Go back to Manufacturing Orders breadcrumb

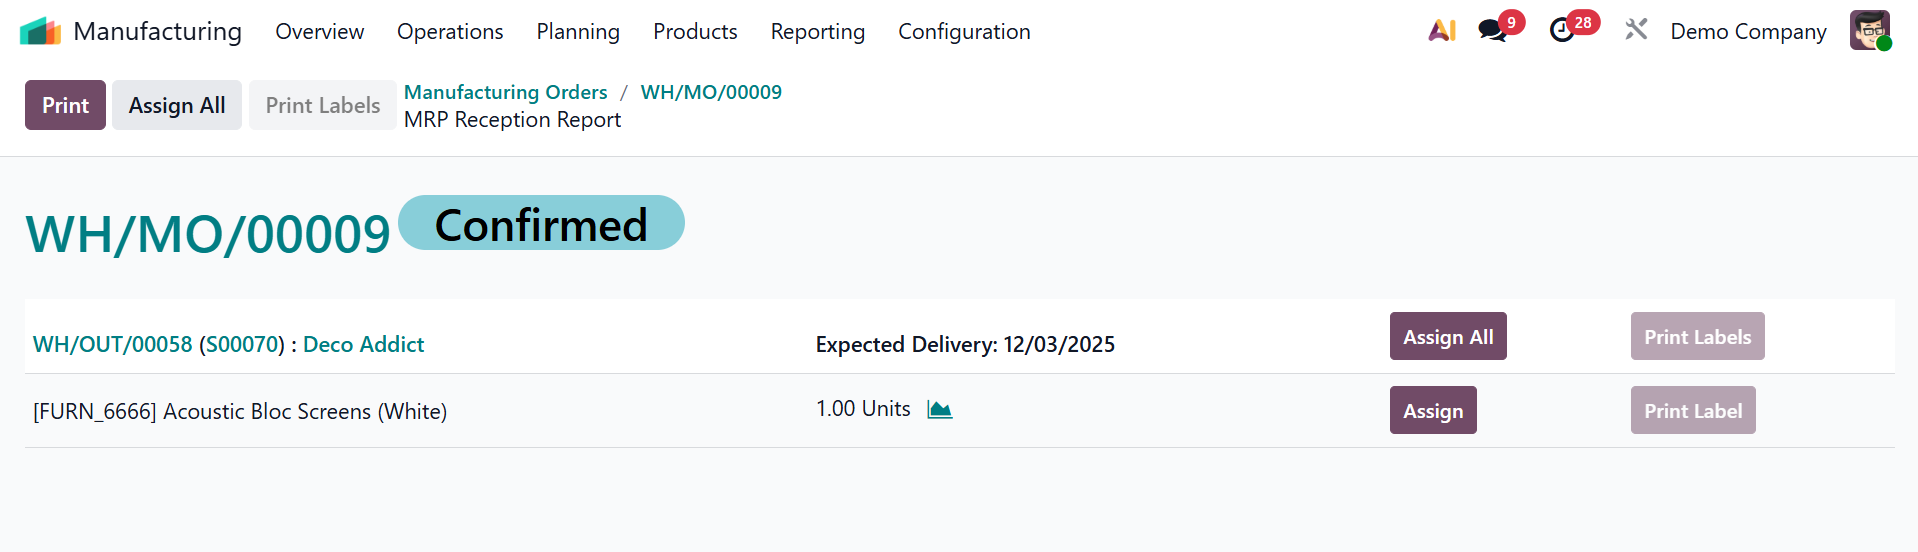[505, 92]
